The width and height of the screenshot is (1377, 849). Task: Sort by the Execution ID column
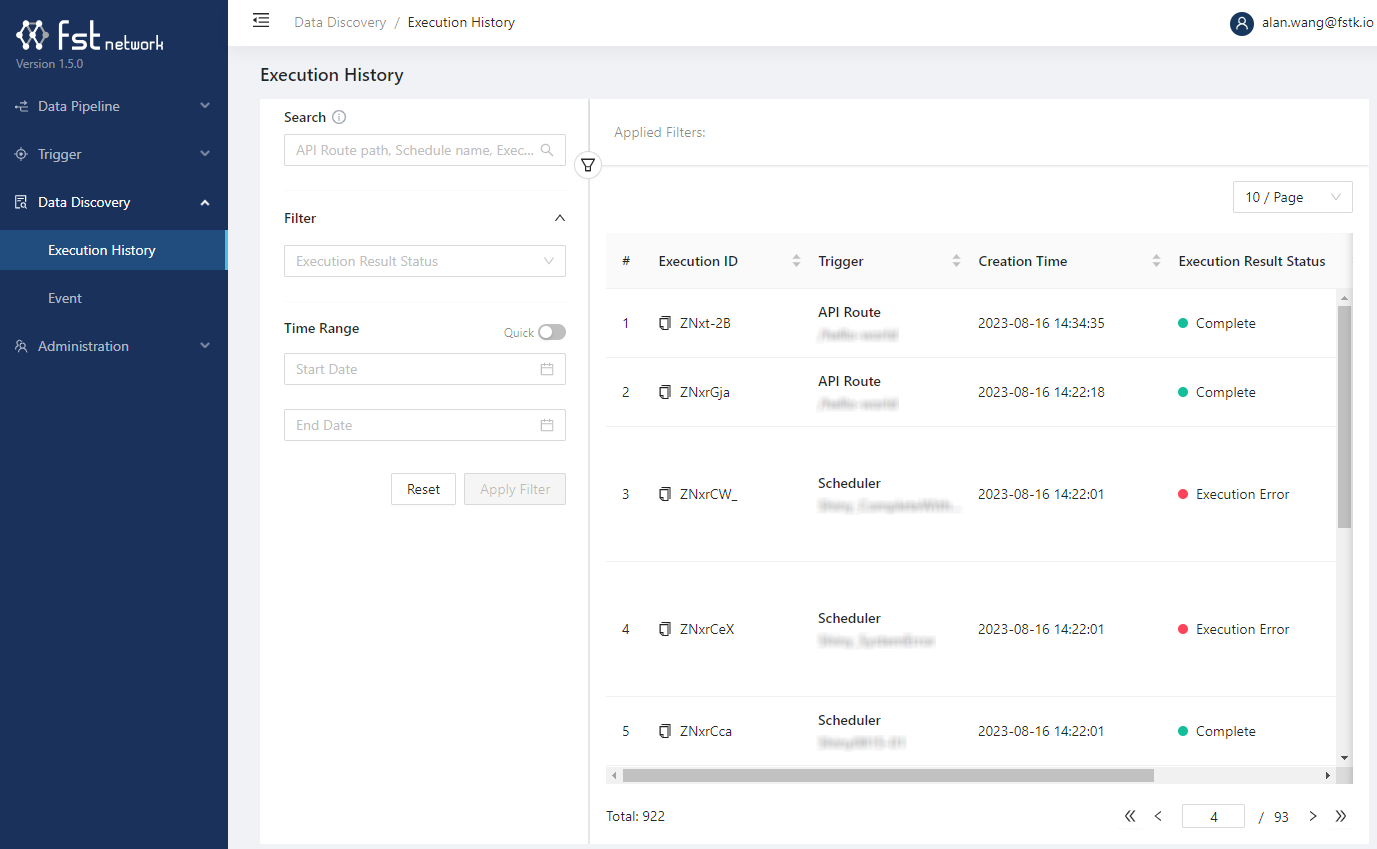coord(796,261)
